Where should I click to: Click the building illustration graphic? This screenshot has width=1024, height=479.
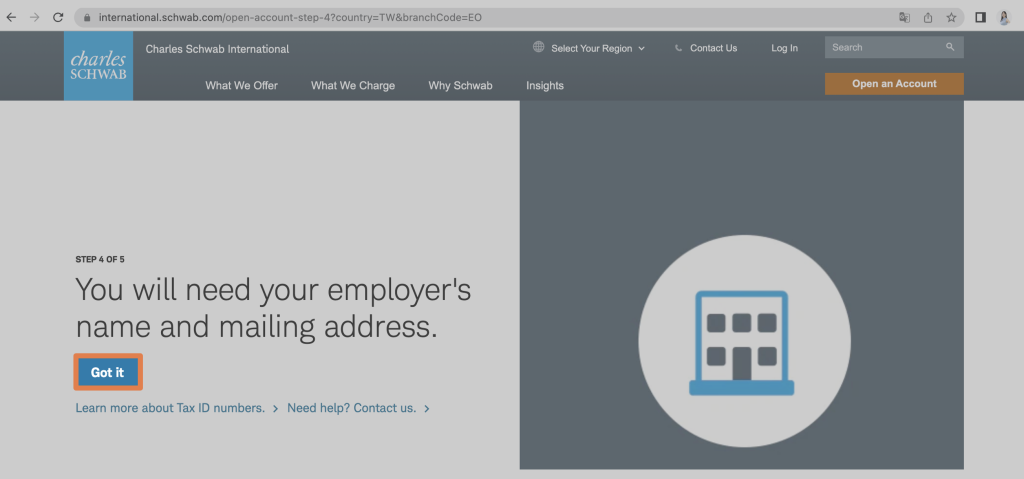(742, 342)
